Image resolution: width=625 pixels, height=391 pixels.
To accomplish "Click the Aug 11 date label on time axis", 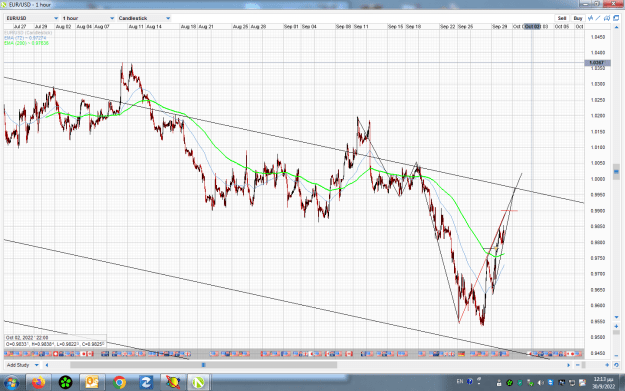I will pyautogui.click(x=136, y=27).
